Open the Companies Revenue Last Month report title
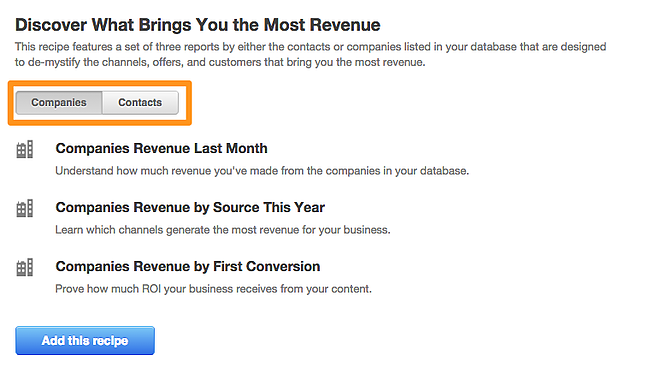This screenshot has height=379, width=649. (161, 149)
